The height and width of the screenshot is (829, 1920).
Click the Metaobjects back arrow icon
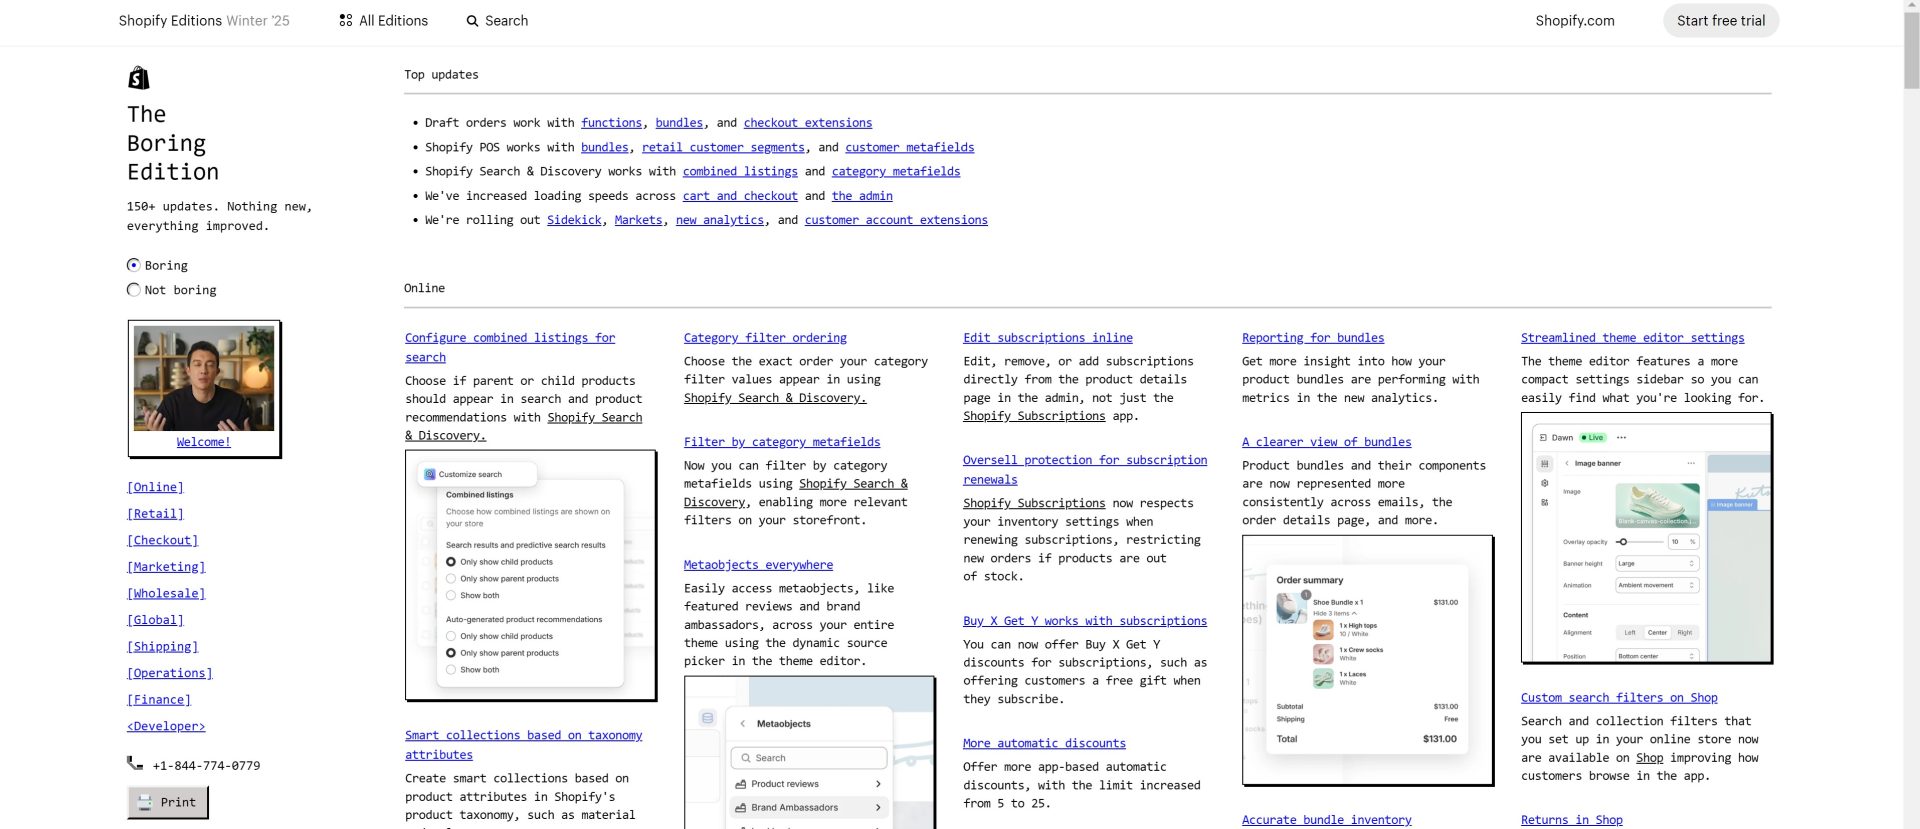tap(742, 724)
